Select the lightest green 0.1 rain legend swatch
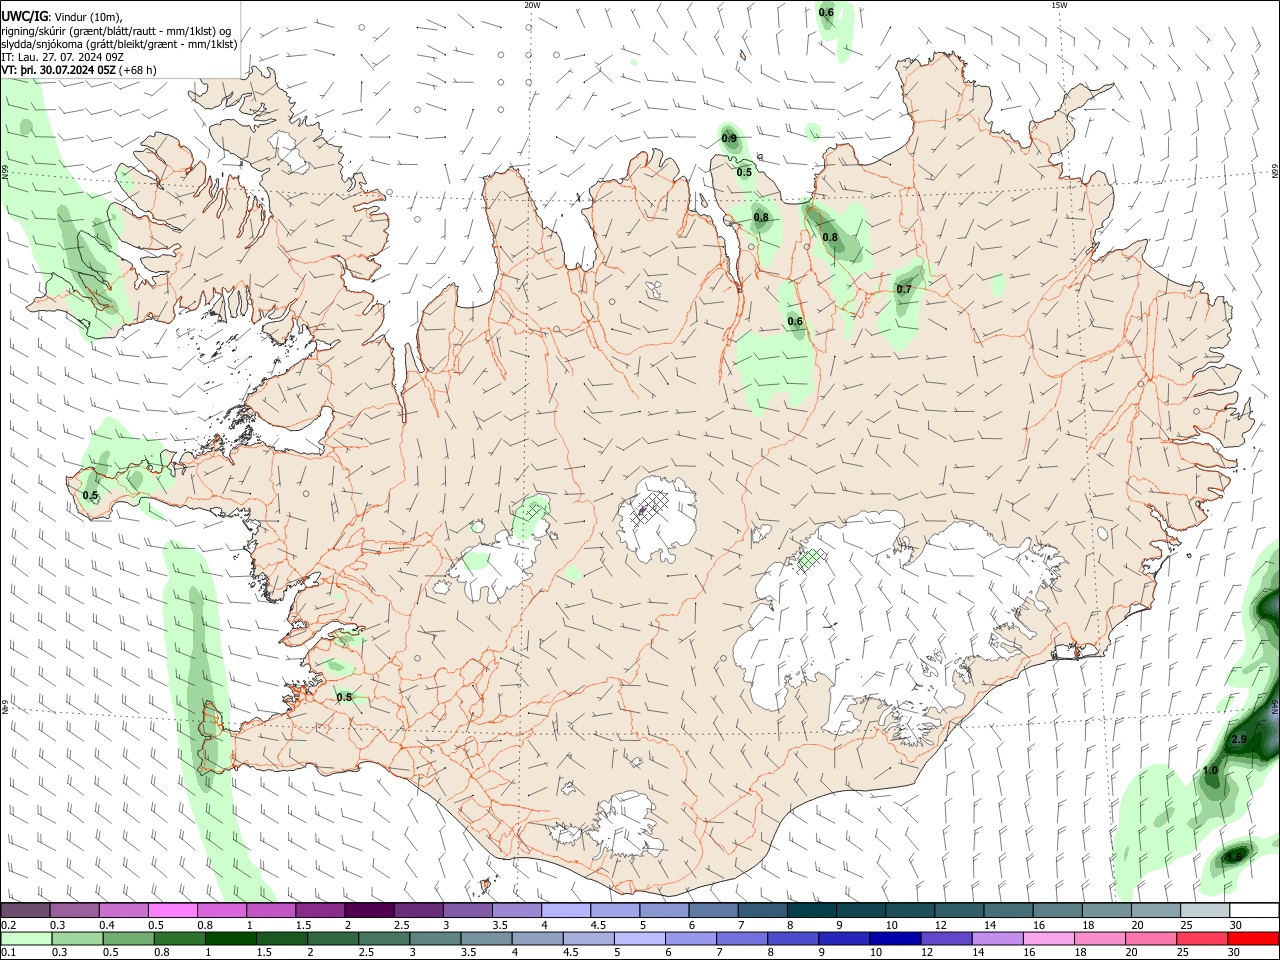 click(25, 938)
